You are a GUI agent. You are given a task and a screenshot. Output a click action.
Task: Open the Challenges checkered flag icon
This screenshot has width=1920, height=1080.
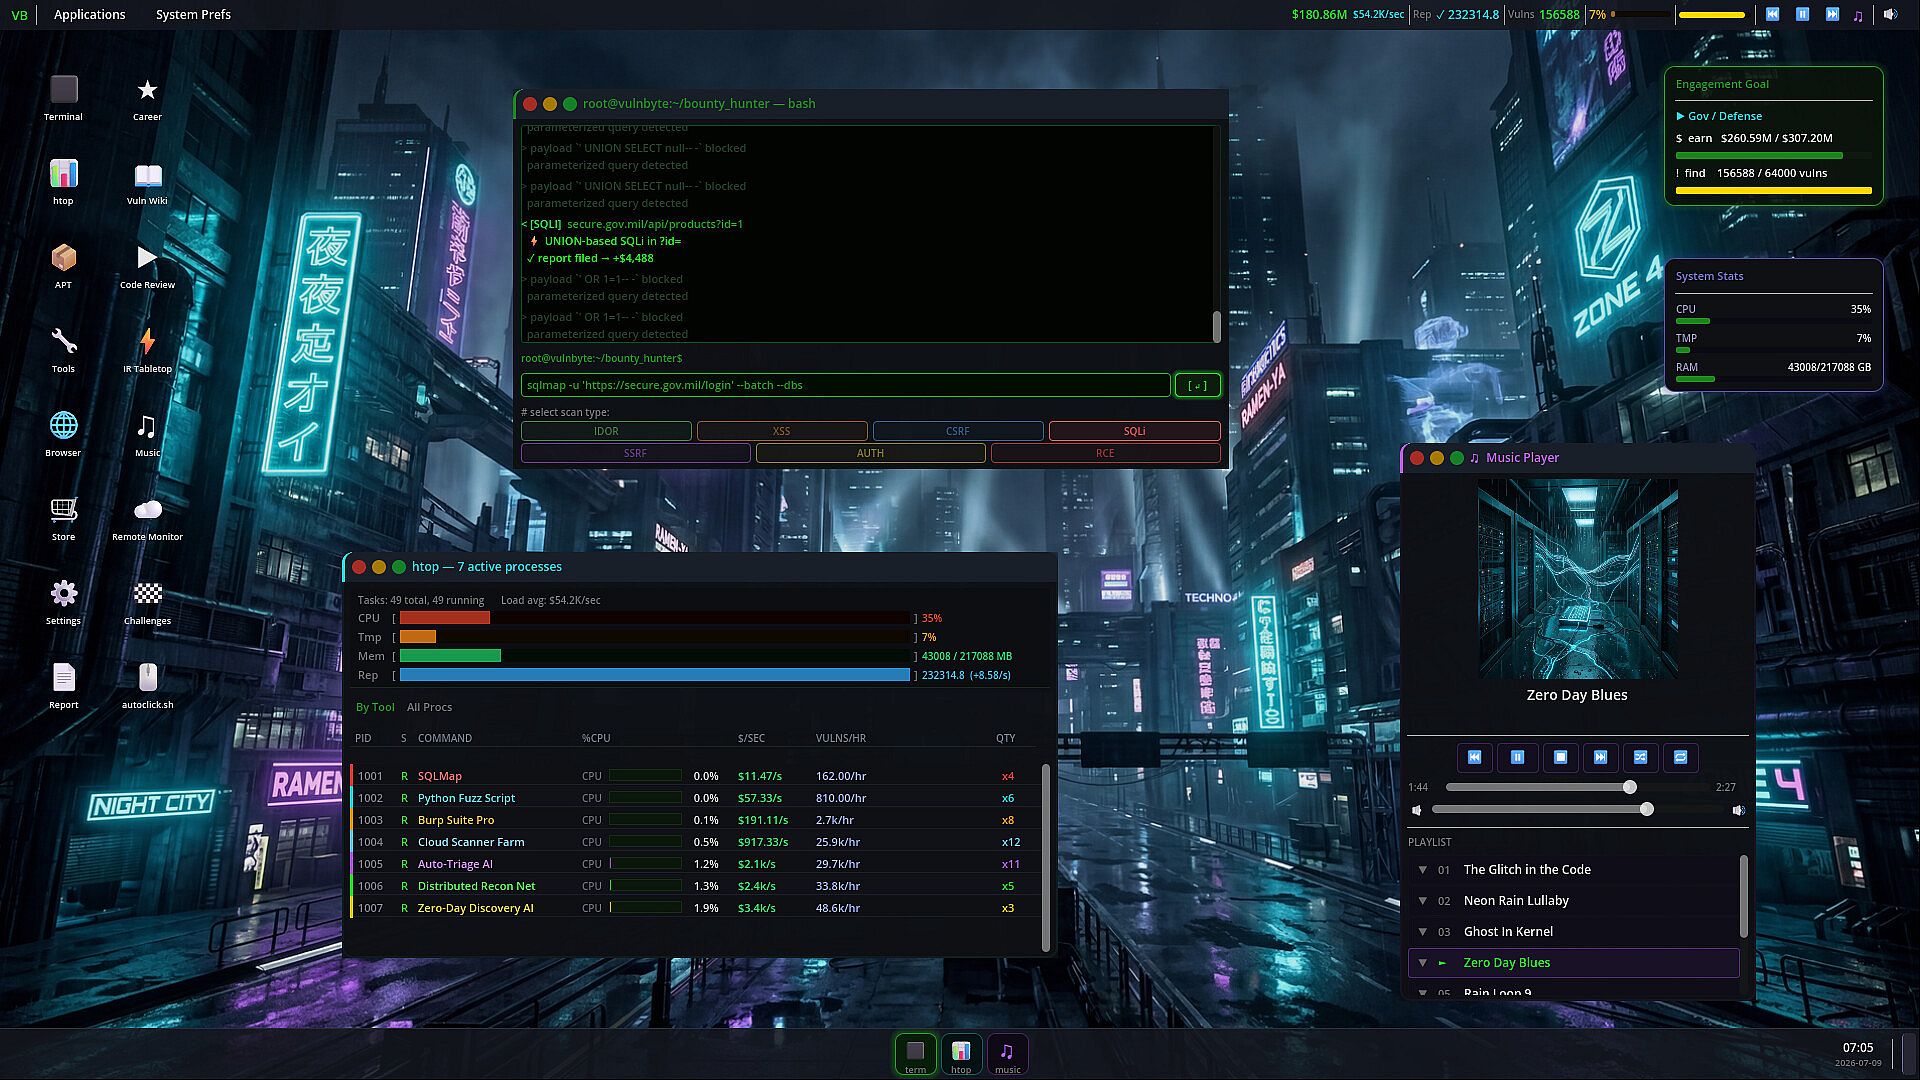147,601
